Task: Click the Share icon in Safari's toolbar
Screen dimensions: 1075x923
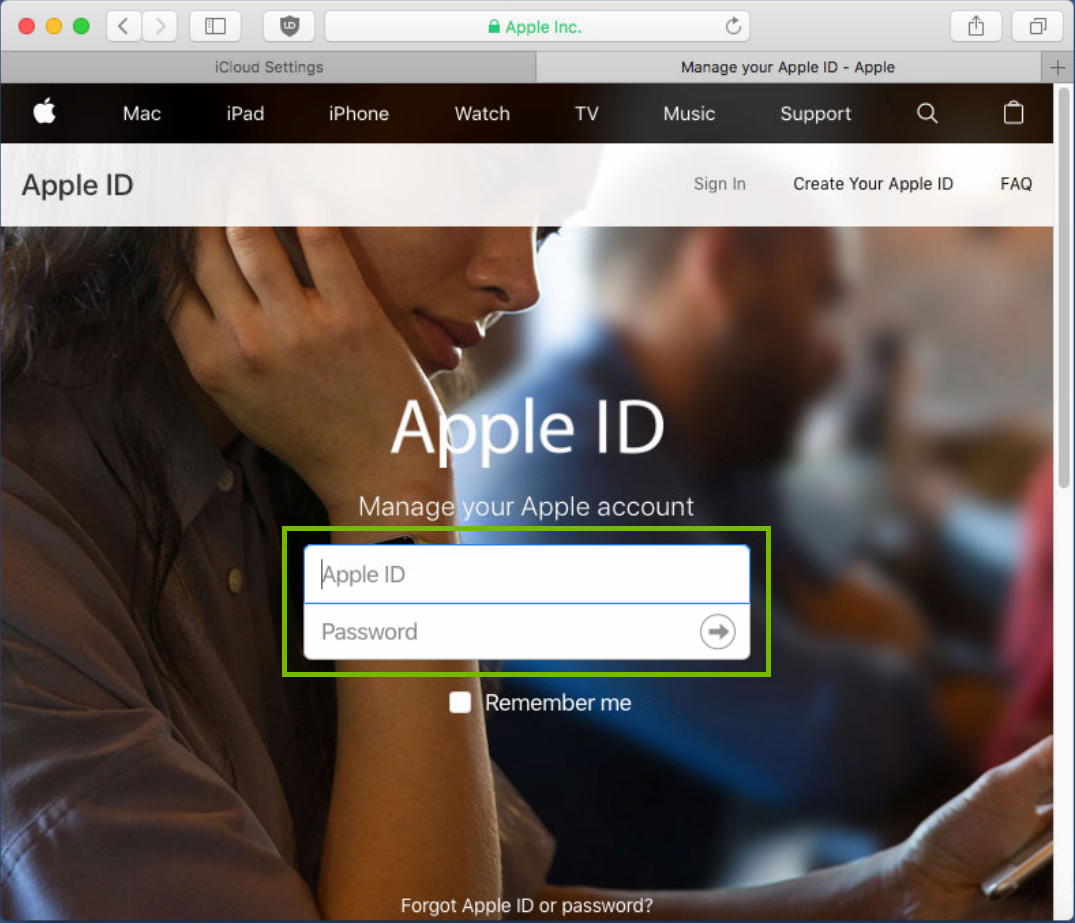Action: 975,27
